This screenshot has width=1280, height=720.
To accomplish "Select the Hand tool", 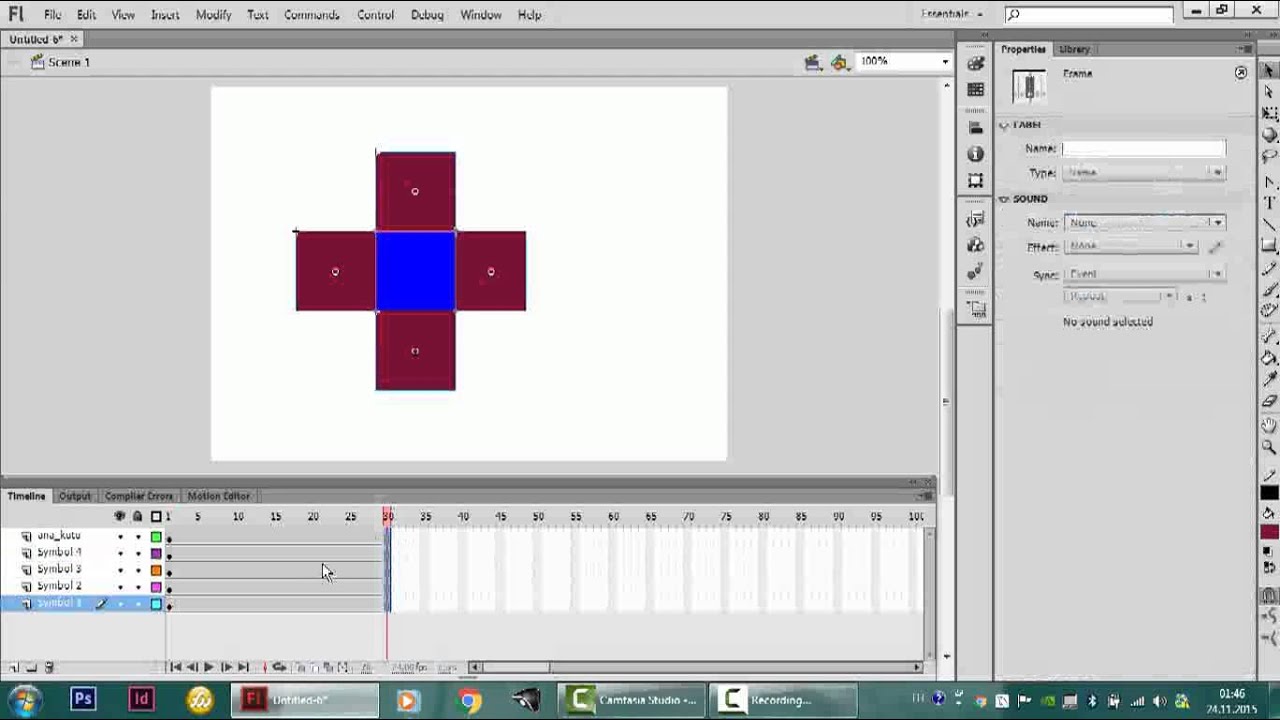I will pyautogui.click(x=1269, y=426).
